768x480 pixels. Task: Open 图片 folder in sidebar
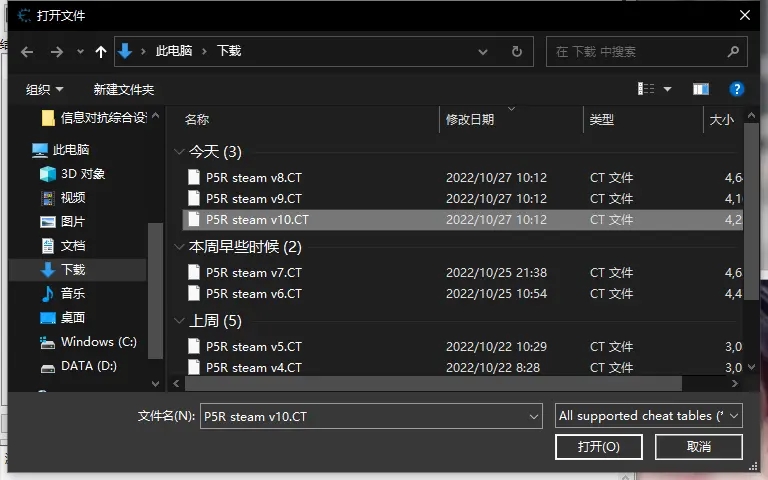click(63, 221)
